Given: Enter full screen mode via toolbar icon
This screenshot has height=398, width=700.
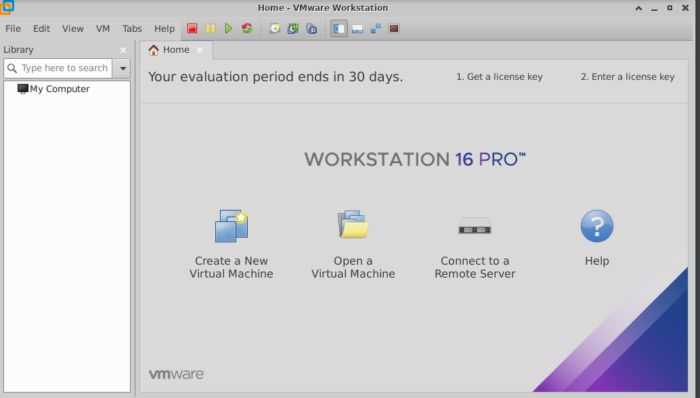Looking at the screenshot, I should click(x=375, y=29).
